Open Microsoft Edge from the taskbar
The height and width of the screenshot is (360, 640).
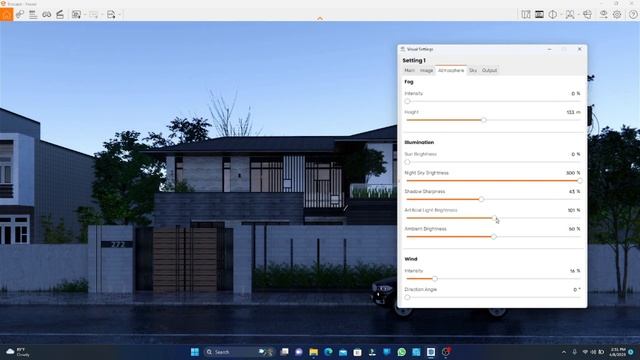pos(328,352)
